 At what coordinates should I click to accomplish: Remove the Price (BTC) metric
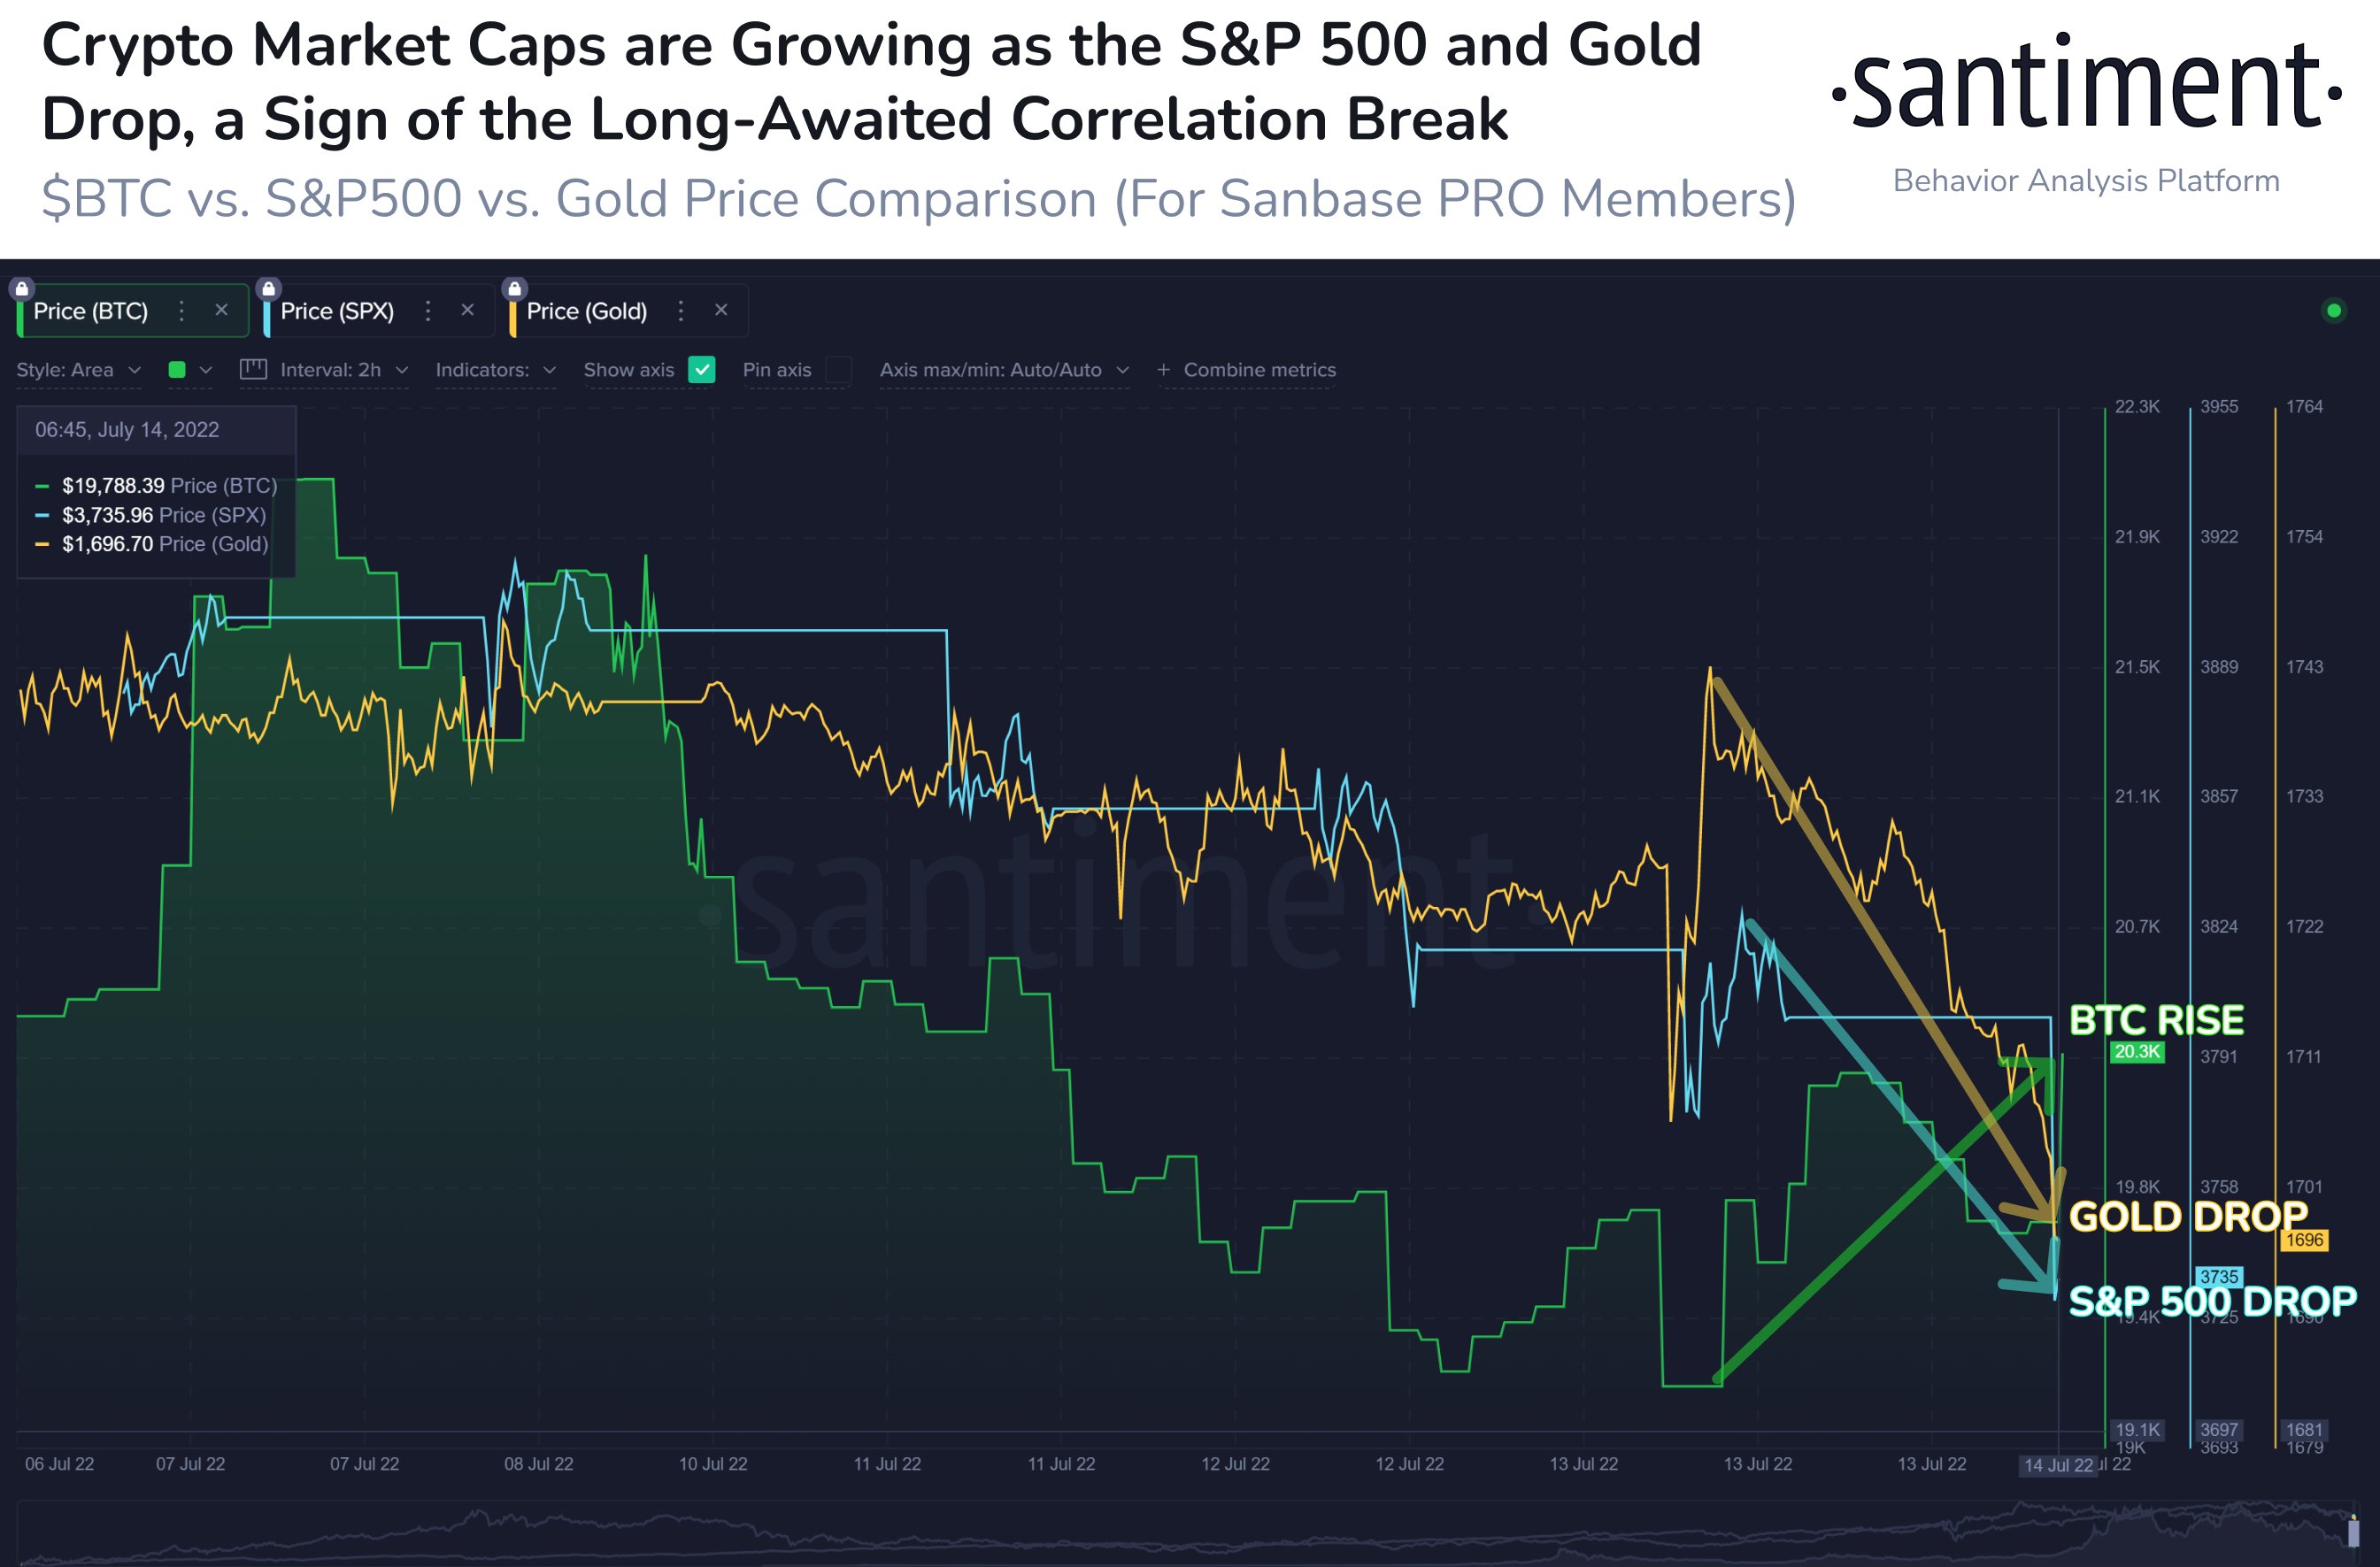(222, 310)
